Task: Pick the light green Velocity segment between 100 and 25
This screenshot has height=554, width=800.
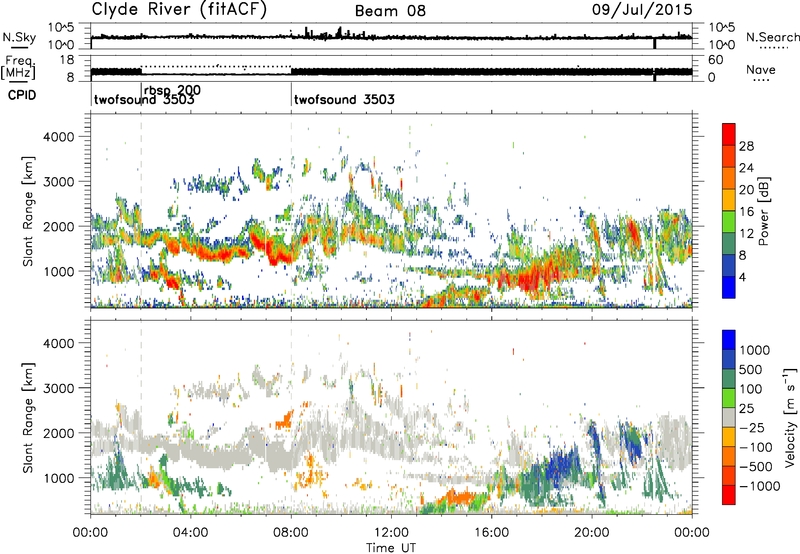Action: pyautogui.click(x=729, y=398)
